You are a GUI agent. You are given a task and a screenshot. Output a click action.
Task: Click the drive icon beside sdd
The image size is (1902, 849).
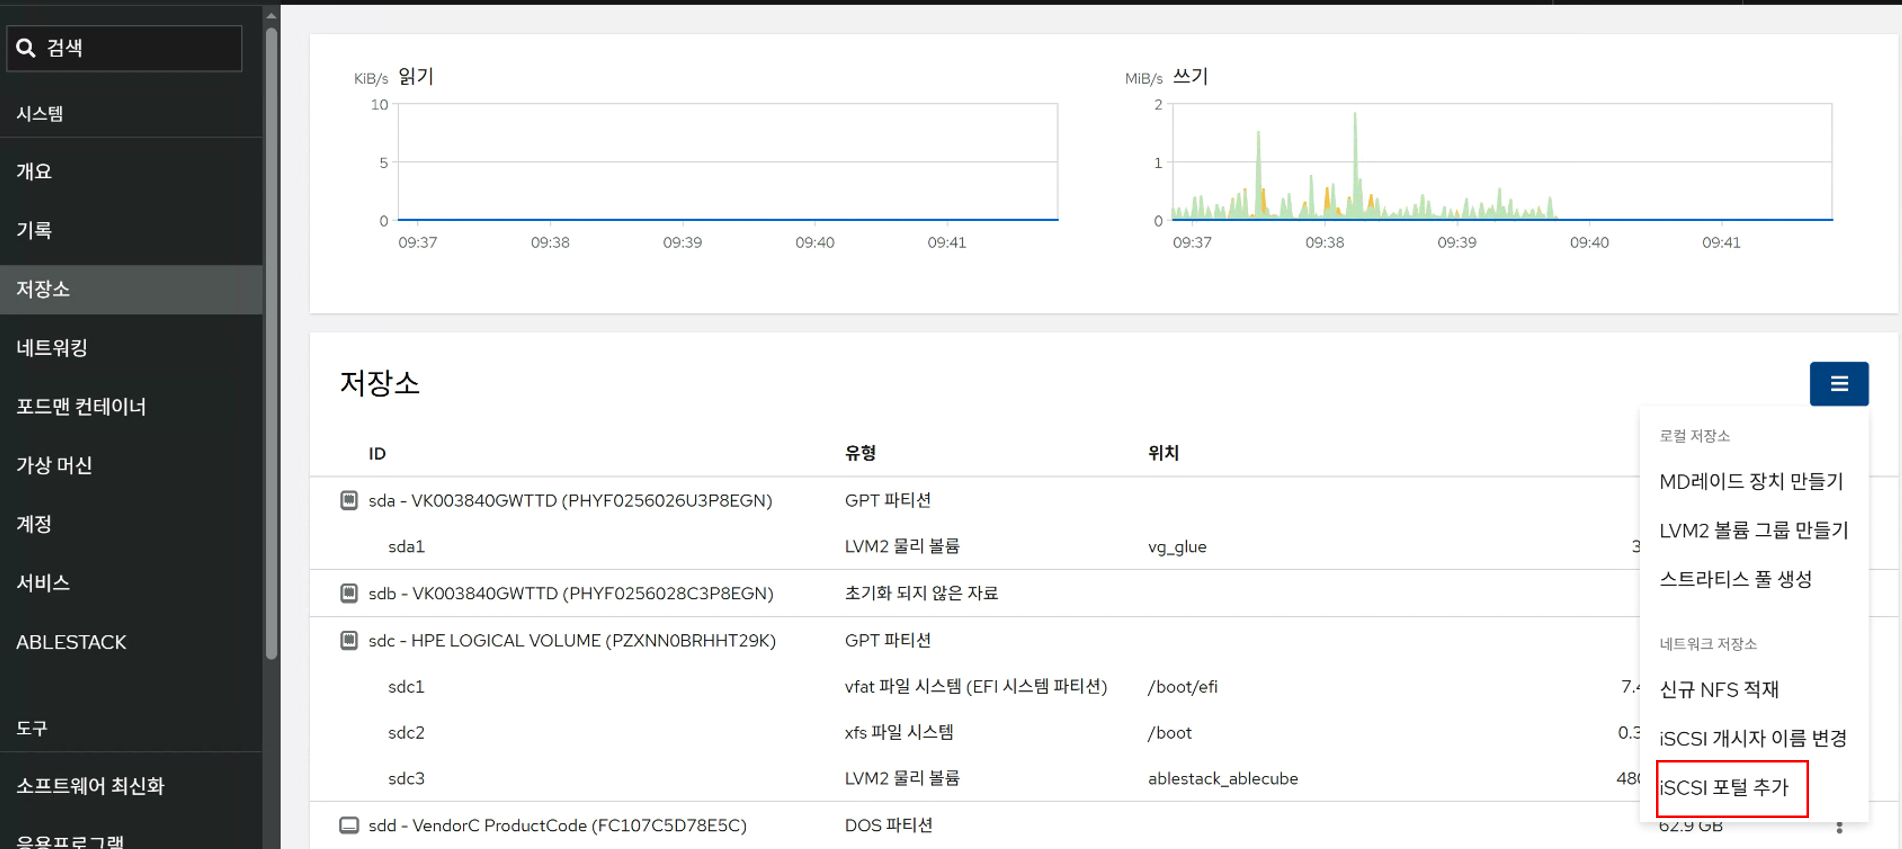(x=349, y=825)
